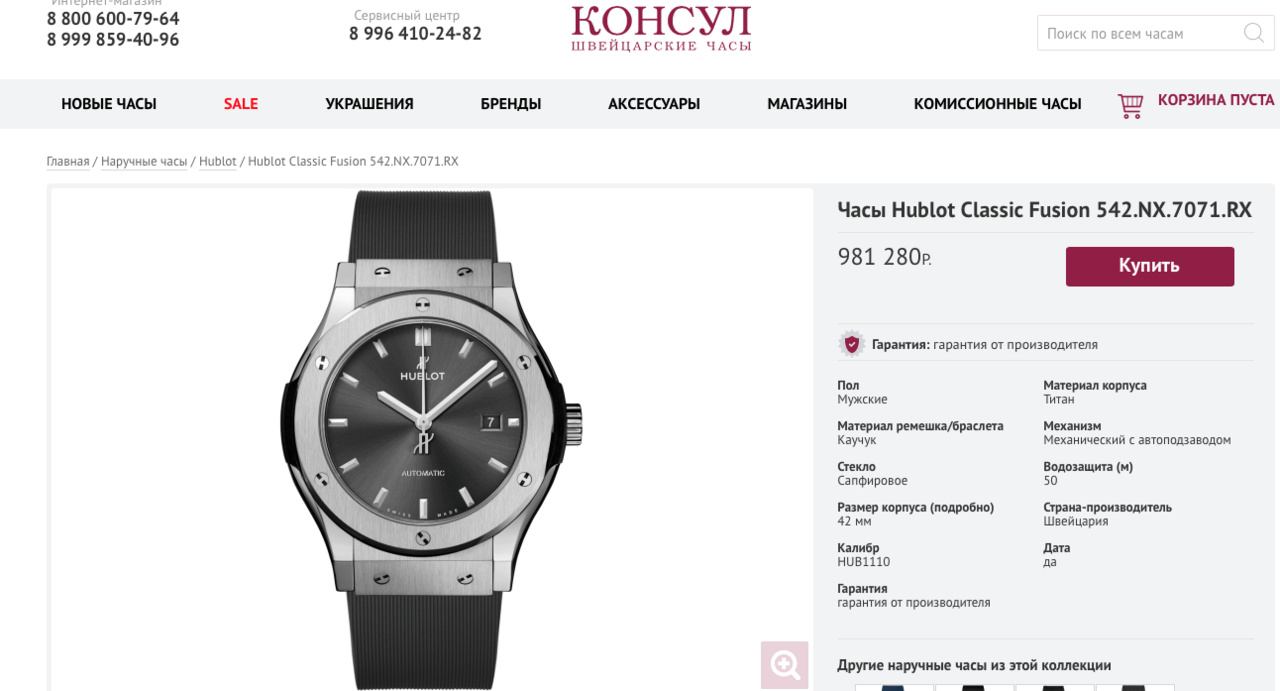The image size is (1280, 691).
Task: Buy the watch with Купить button
Action: [1150, 266]
